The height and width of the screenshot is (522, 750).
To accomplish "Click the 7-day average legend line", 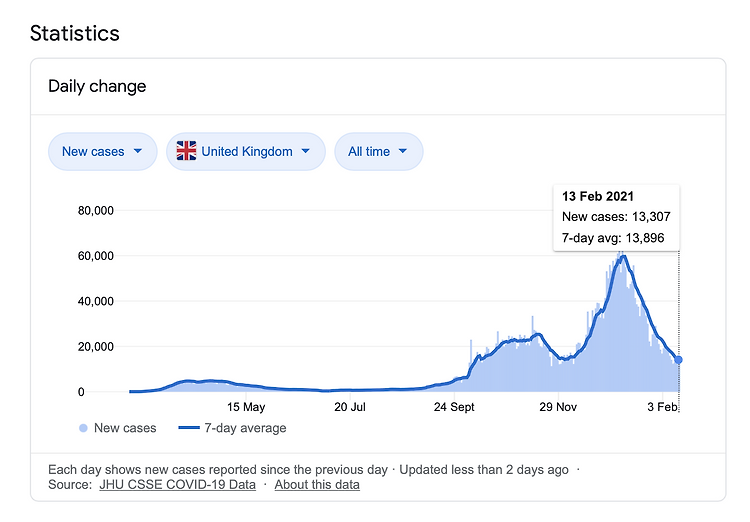I will pyautogui.click(x=189, y=428).
